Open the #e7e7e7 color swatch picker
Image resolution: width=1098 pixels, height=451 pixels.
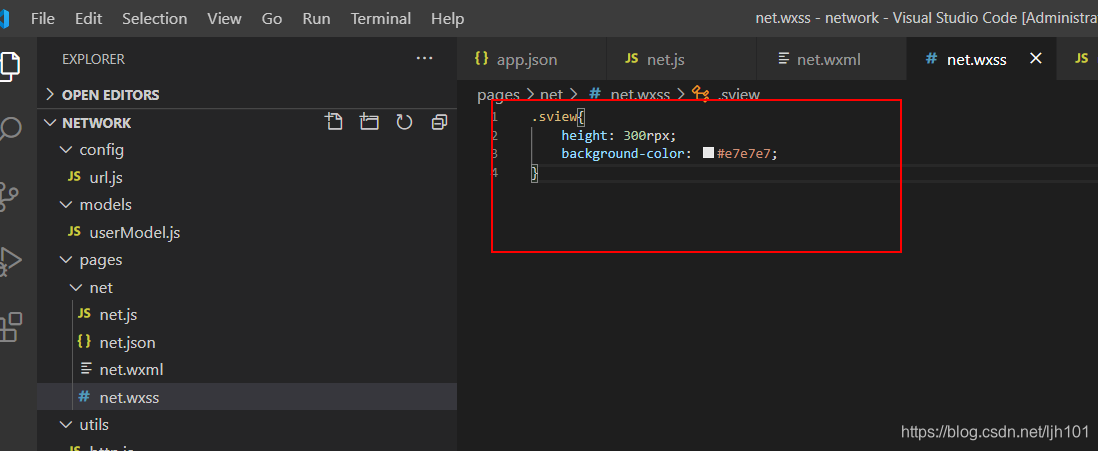(708, 153)
